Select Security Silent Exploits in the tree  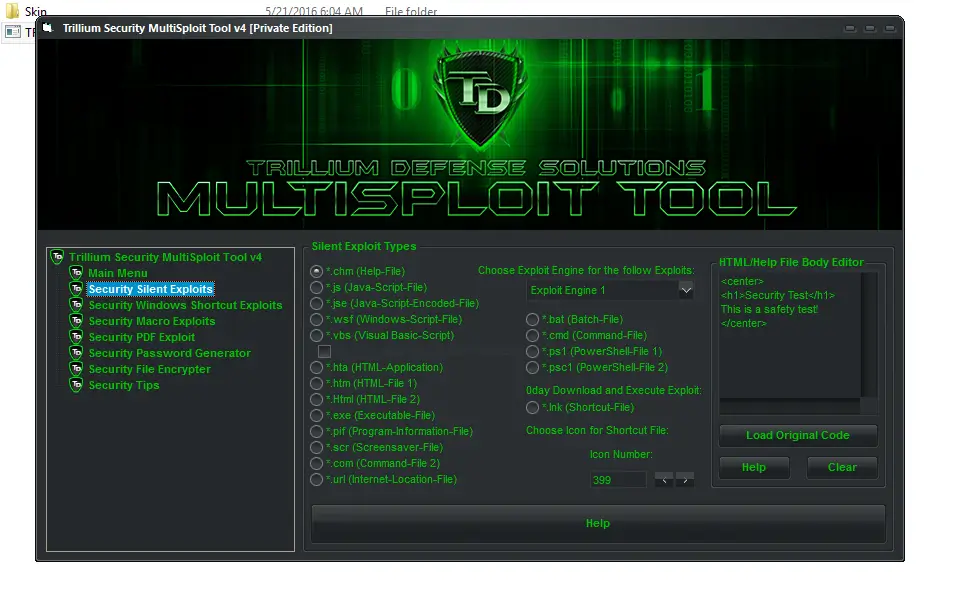point(150,289)
